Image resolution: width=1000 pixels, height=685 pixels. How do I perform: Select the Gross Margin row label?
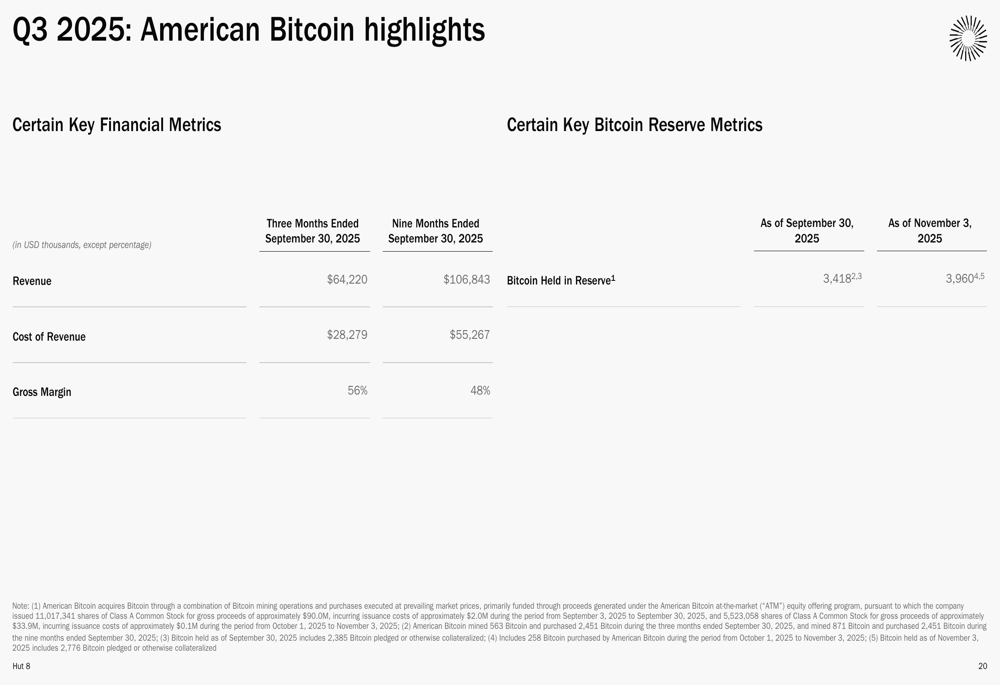42,392
